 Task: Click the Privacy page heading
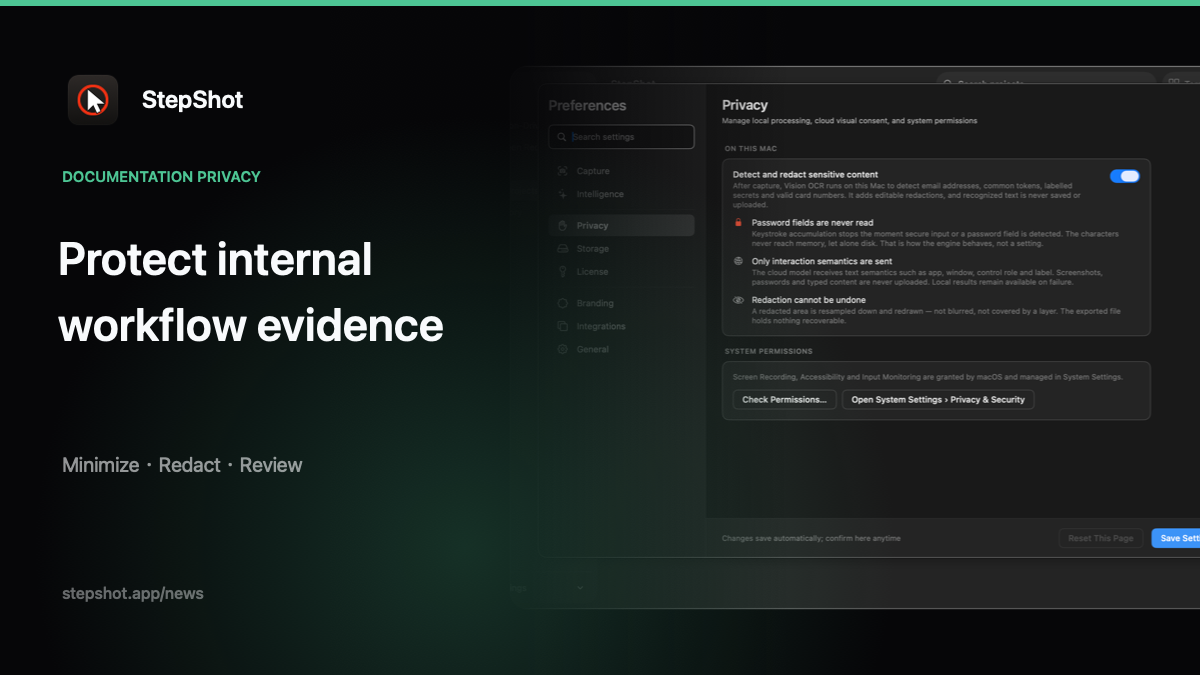(745, 104)
